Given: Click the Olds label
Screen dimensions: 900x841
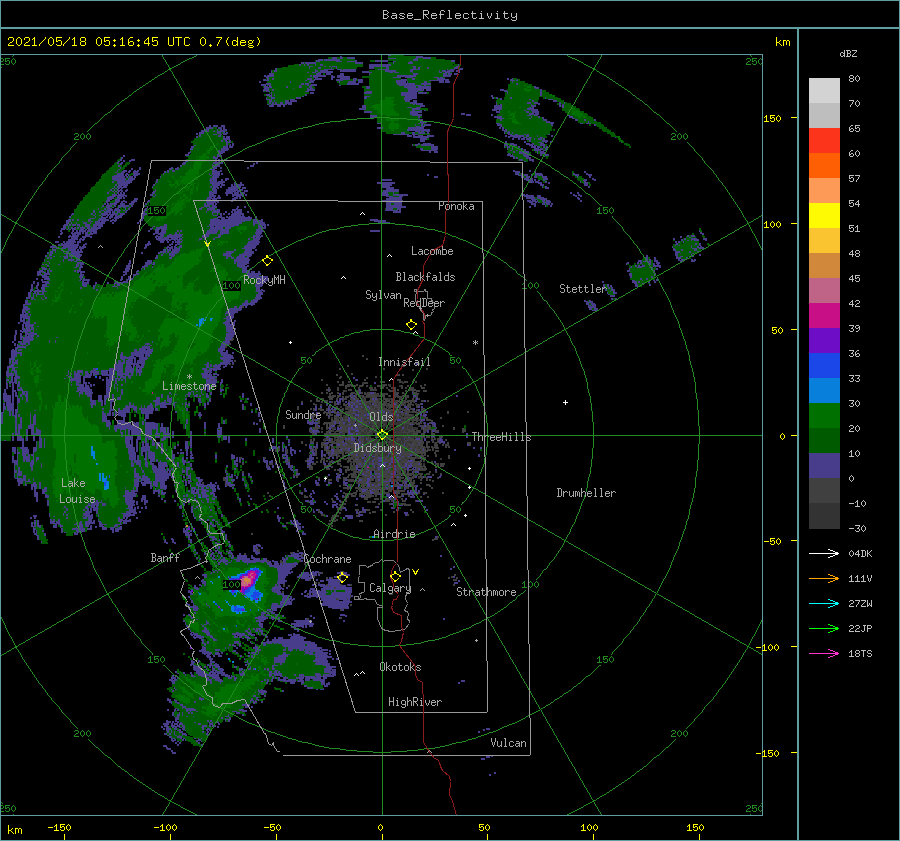Looking at the screenshot, I should coord(381,417).
